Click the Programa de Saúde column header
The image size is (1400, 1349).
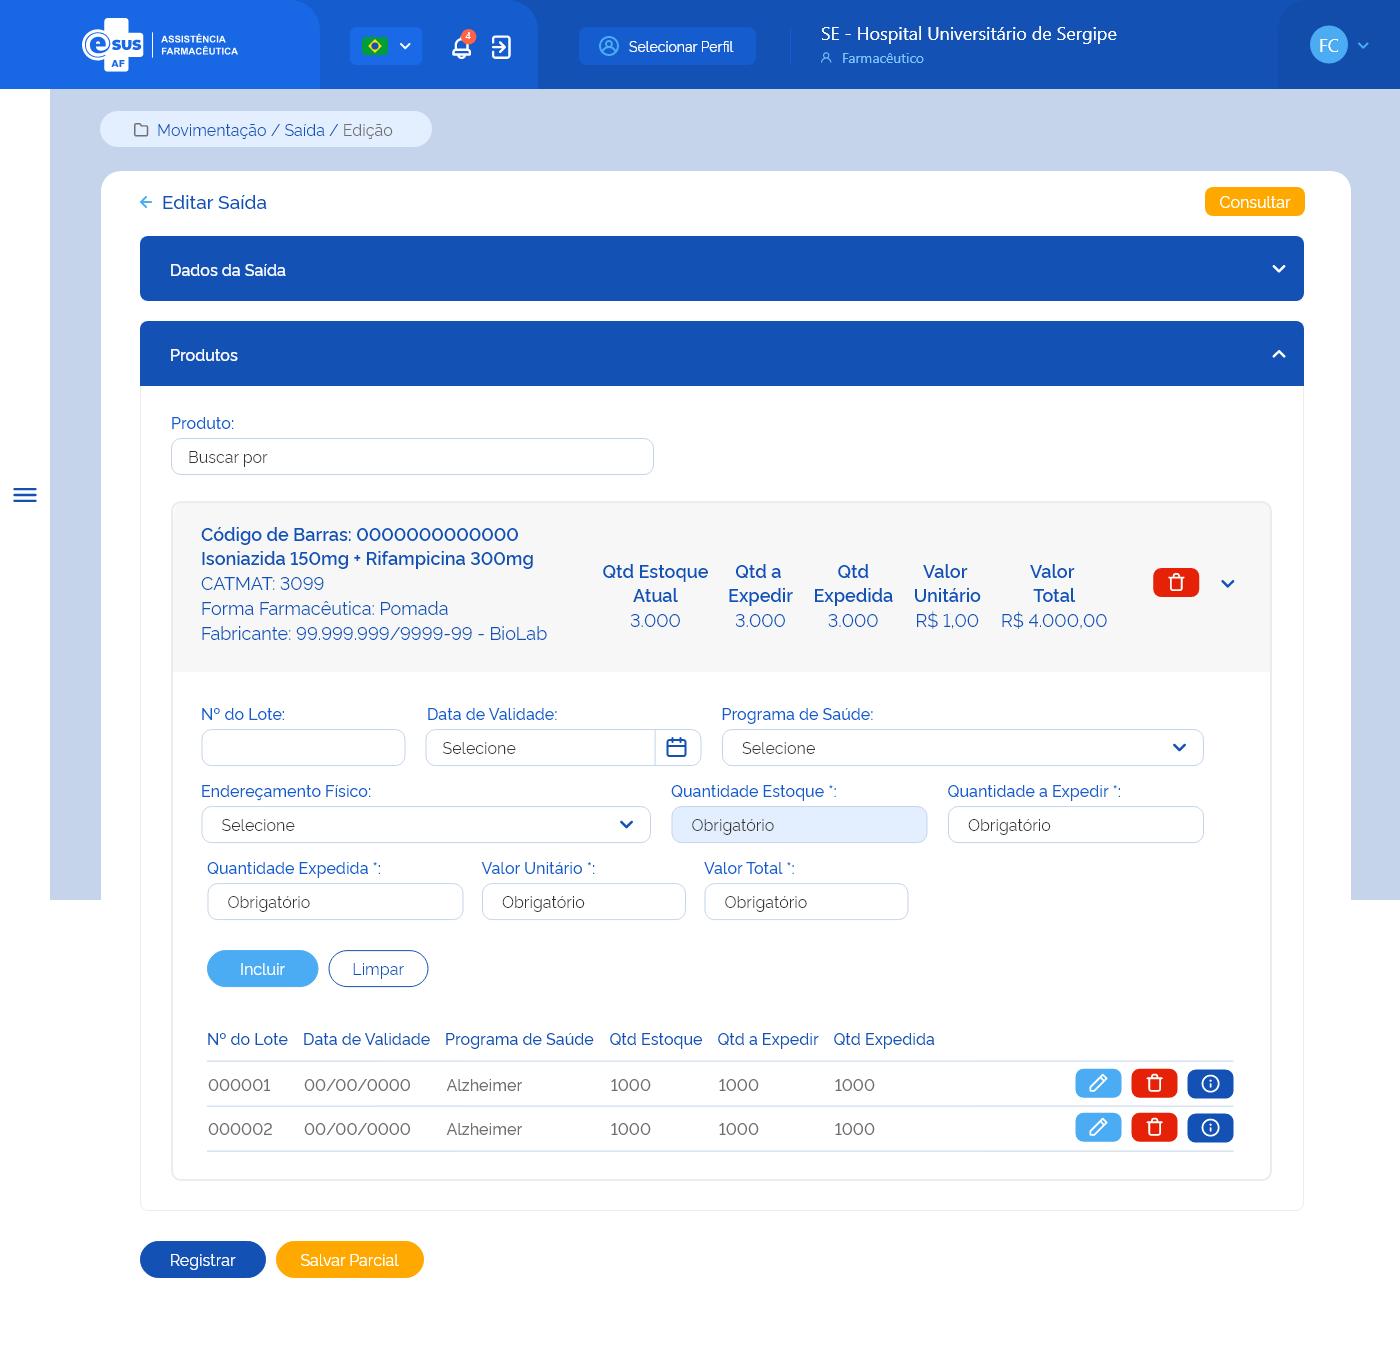[519, 1039]
